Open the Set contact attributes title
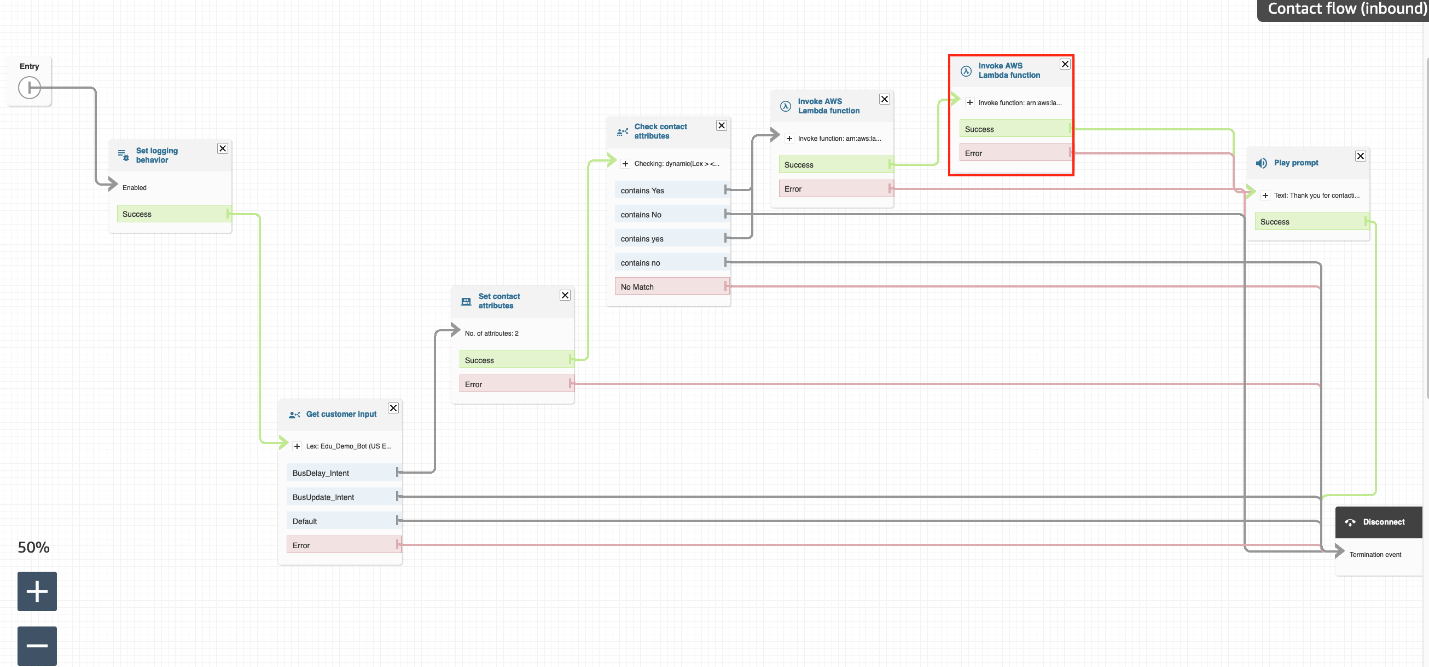The width and height of the screenshot is (1429, 667). tap(499, 301)
